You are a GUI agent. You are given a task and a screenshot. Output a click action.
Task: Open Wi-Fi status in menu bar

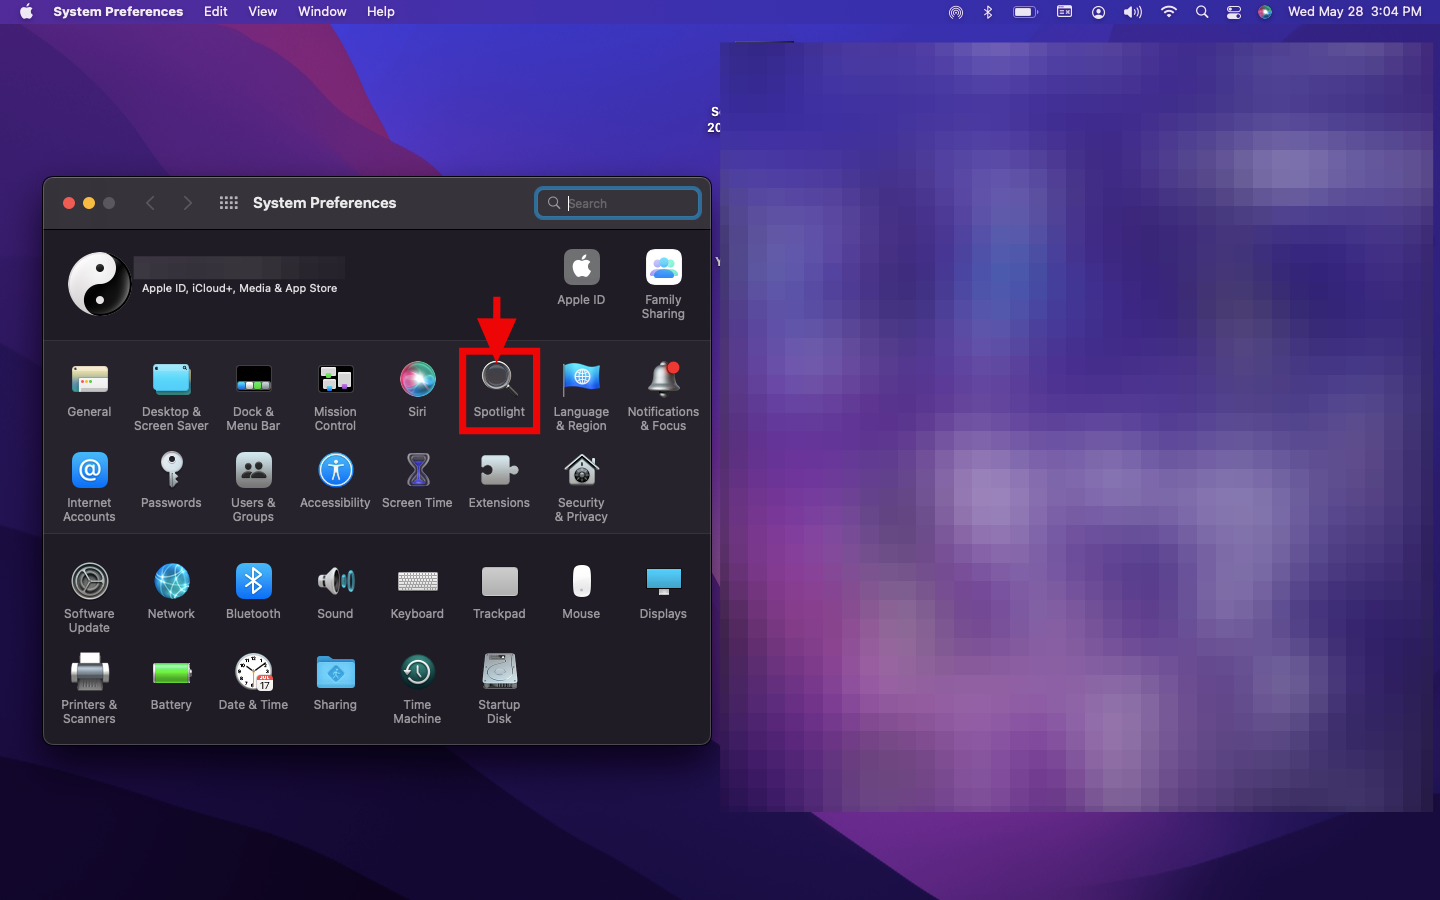(x=1168, y=12)
